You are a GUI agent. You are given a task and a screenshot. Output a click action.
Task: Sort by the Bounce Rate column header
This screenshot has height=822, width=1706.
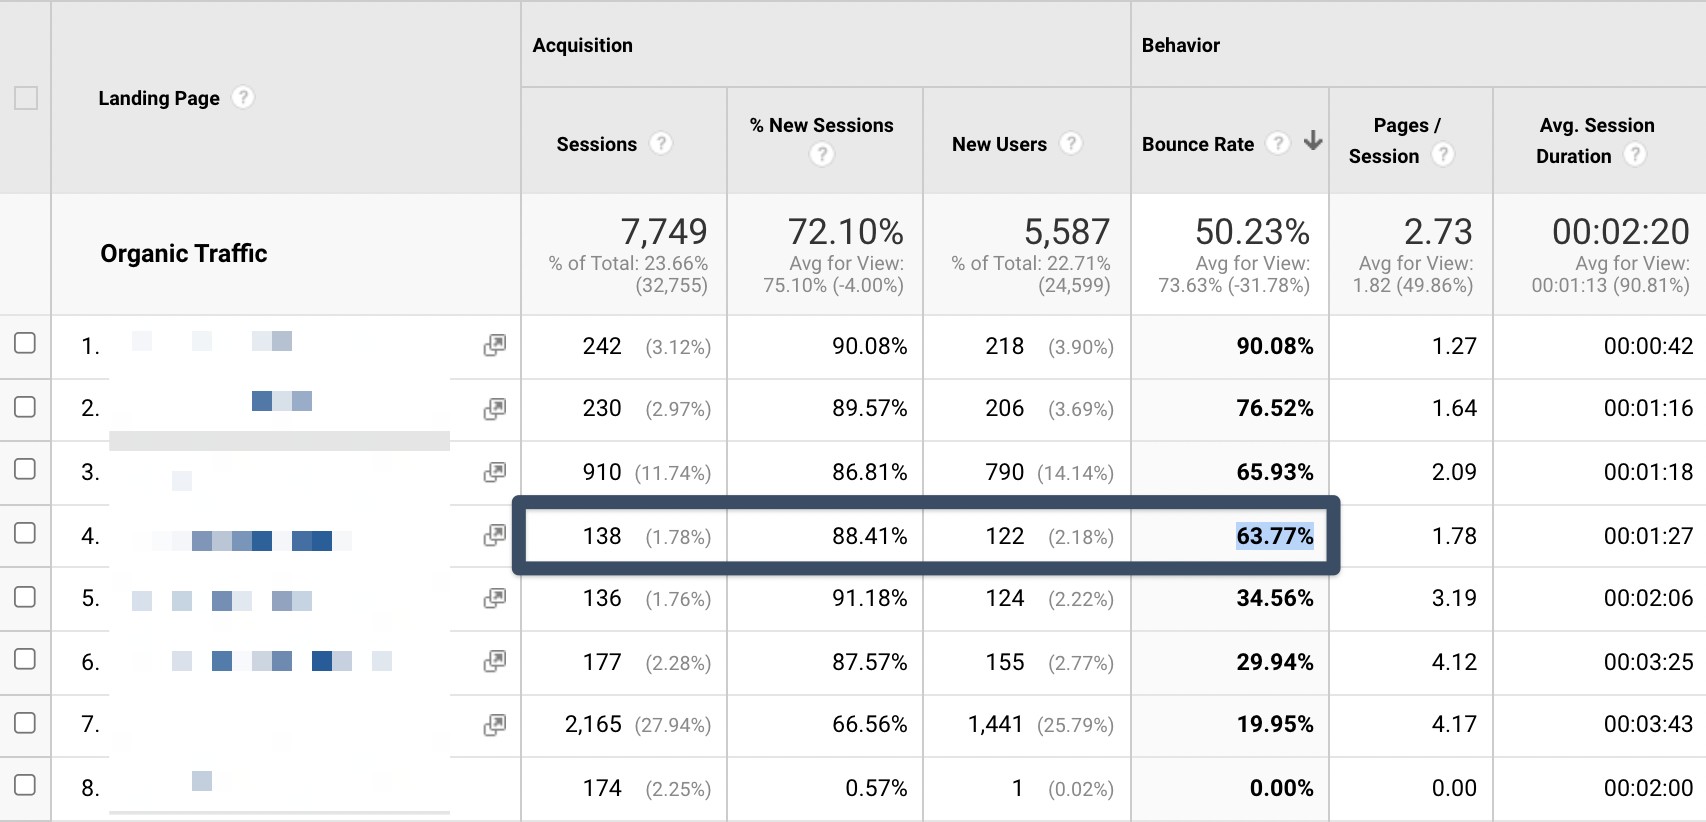pyautogui.click(x=1198, y=144)
